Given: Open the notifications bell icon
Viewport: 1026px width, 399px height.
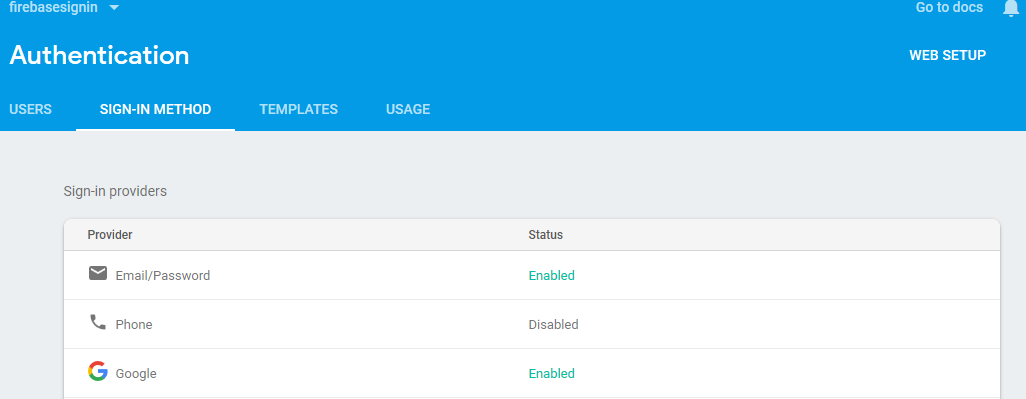Looking at the screenshot, I should click(x=1011, y=7).
